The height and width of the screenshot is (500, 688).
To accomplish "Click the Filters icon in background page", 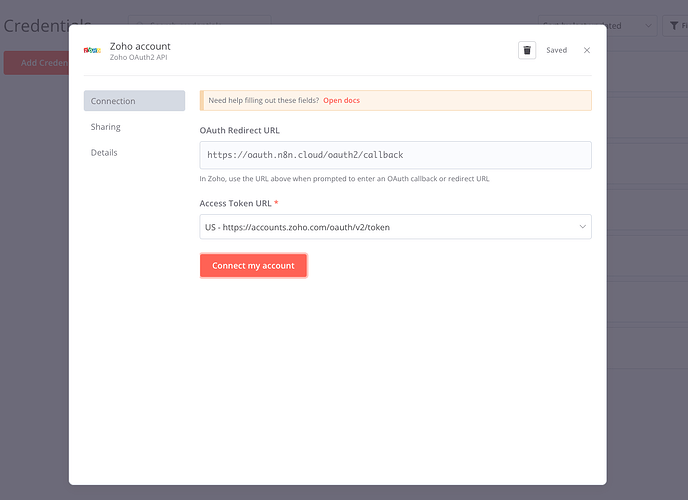I will (x=675, y=26).
